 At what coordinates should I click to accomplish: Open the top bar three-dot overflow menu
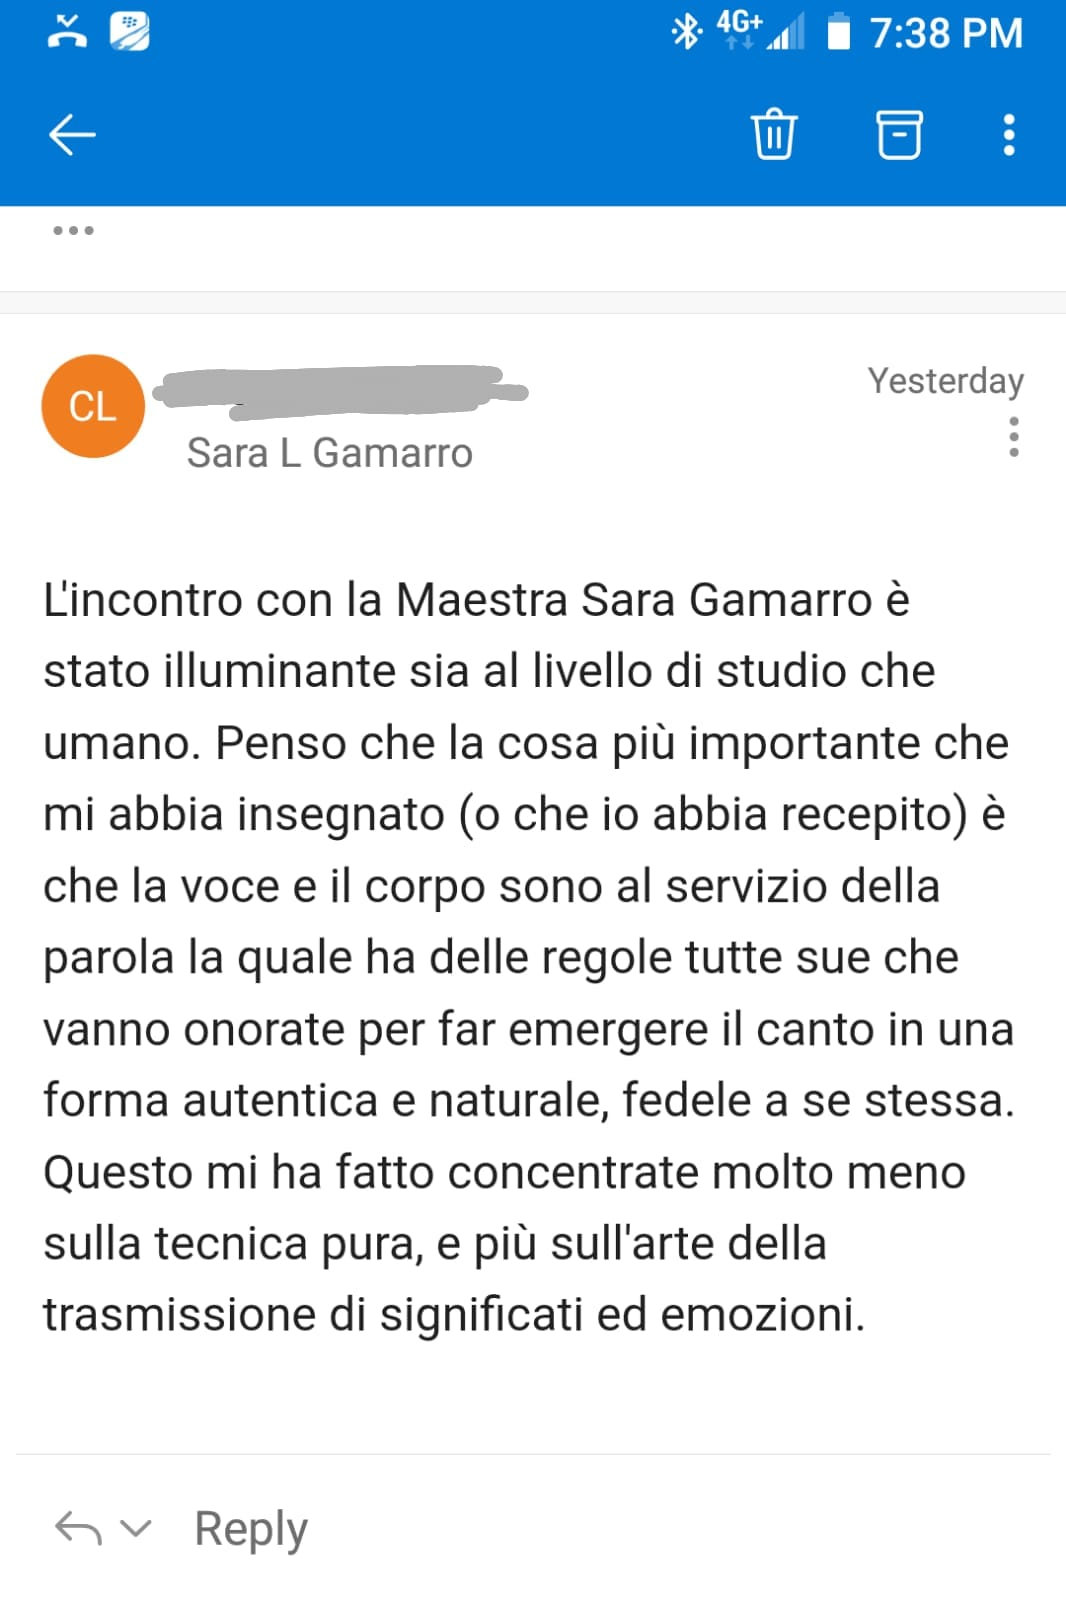pos(1008,134)
